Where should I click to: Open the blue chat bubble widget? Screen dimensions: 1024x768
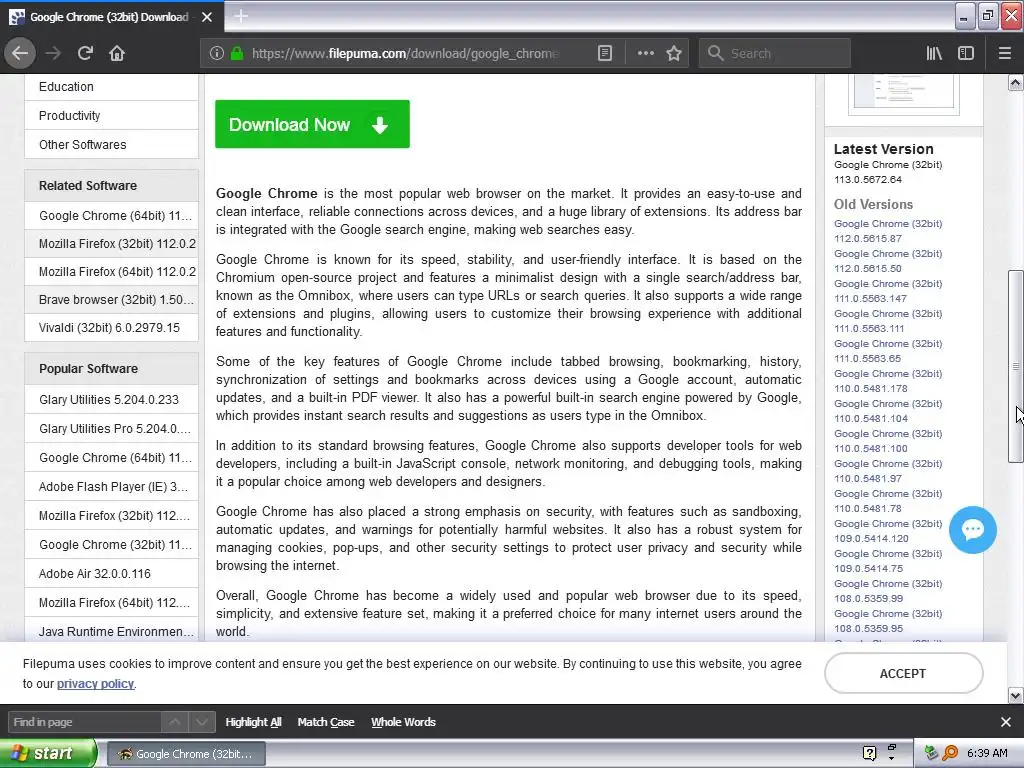pos(972,530)
